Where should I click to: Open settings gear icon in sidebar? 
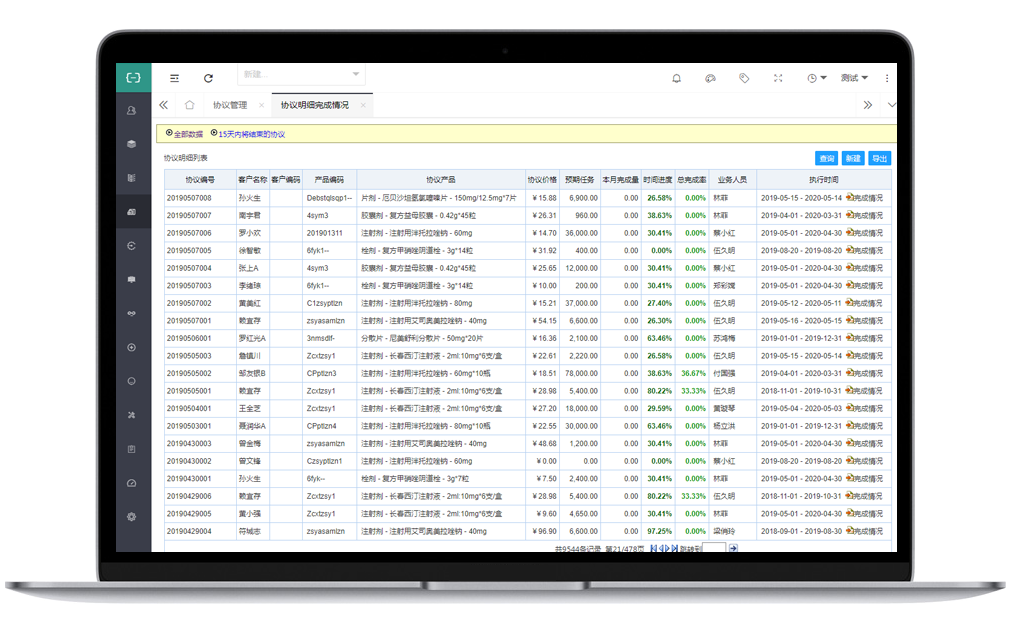[132, 517]
